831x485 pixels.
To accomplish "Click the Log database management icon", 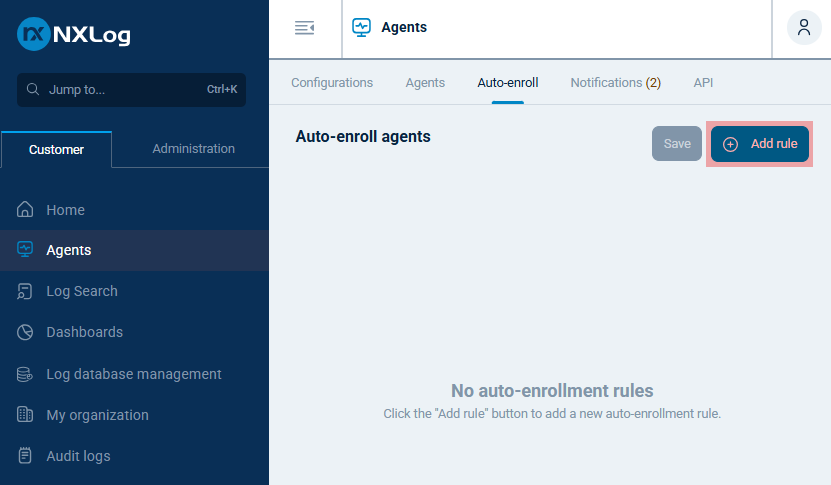I will pyautogui.click(x=26, y=374).
